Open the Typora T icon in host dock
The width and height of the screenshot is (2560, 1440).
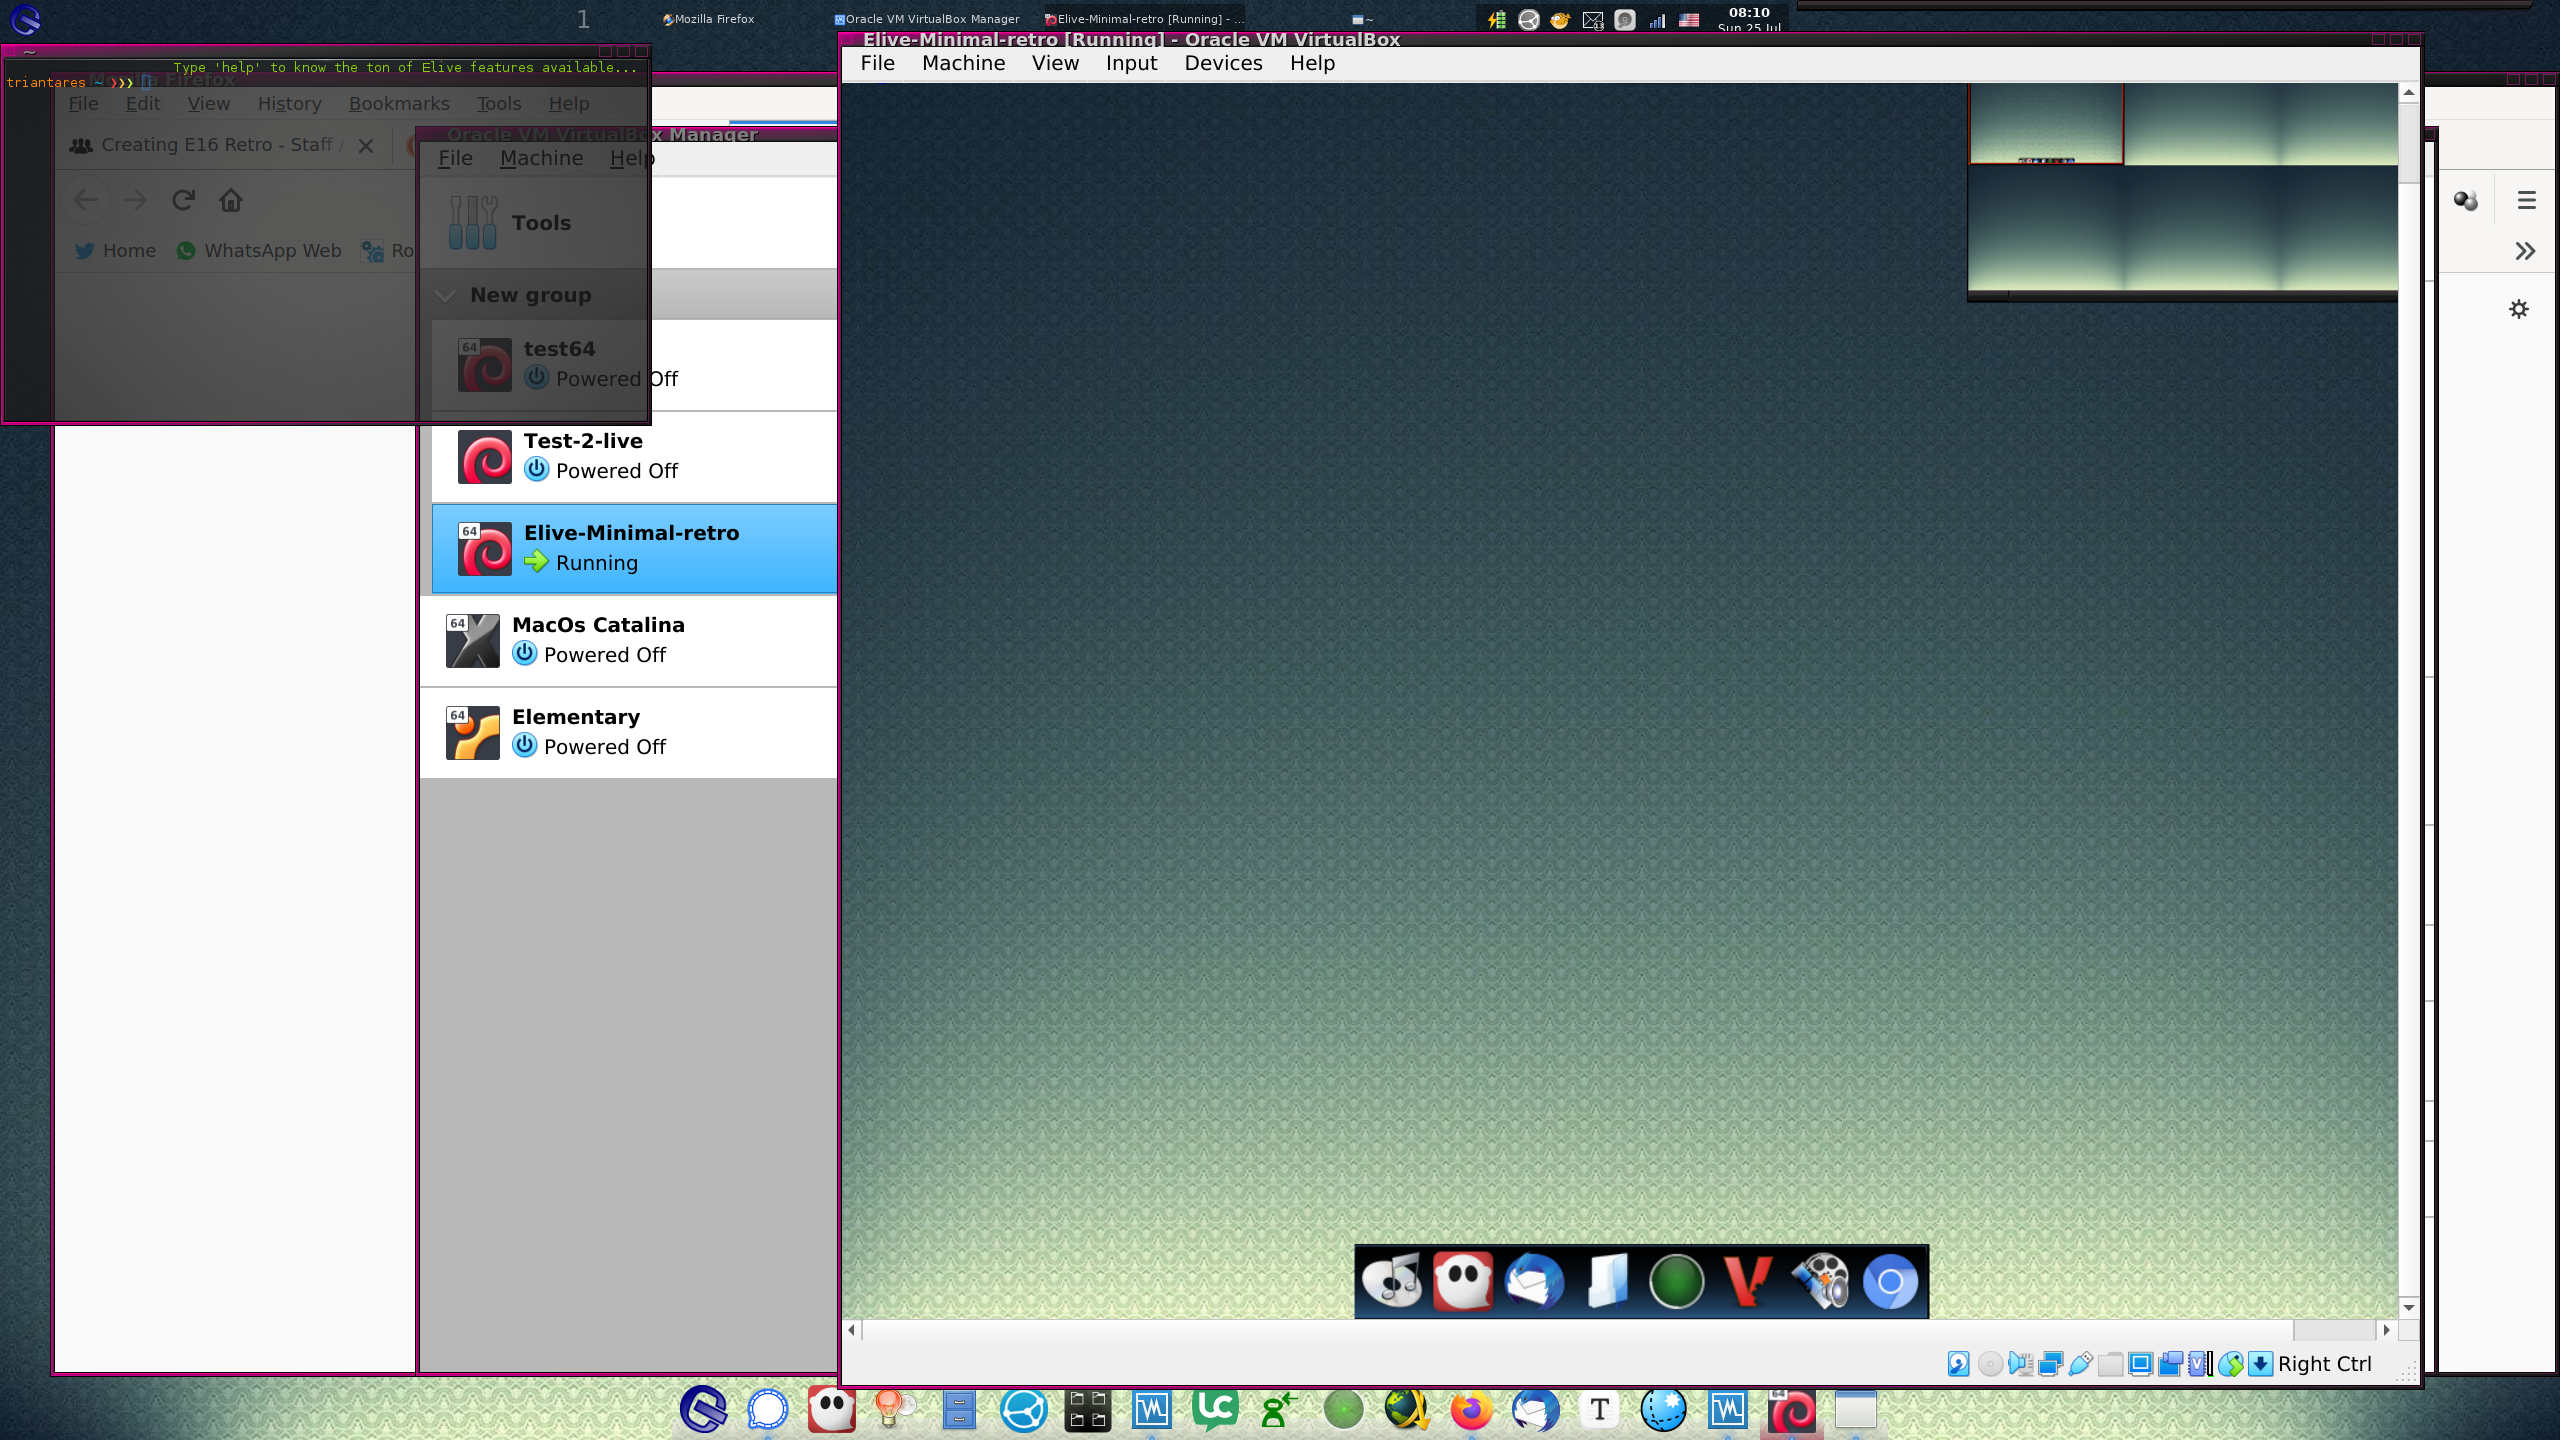(1599, 1410)
